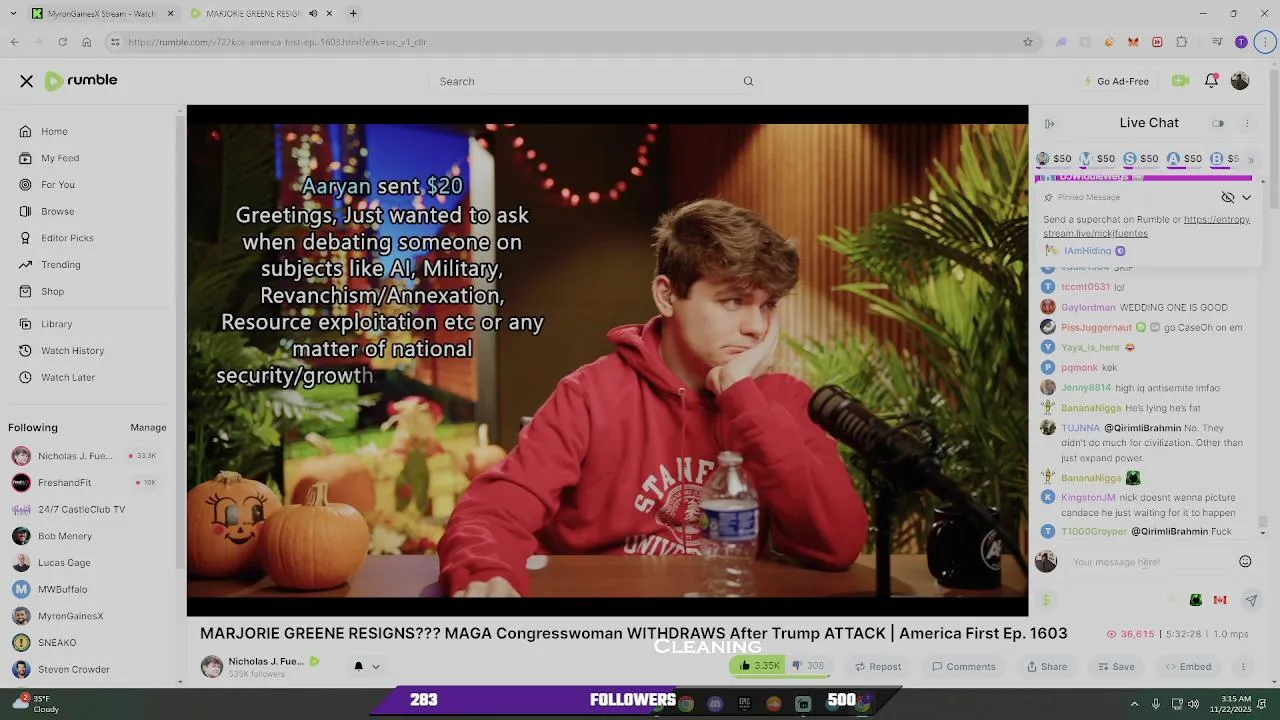The height and width of the screenshot is (720, 1280).
Task: Close the sidebar menu with X icon
Action: 27,81
